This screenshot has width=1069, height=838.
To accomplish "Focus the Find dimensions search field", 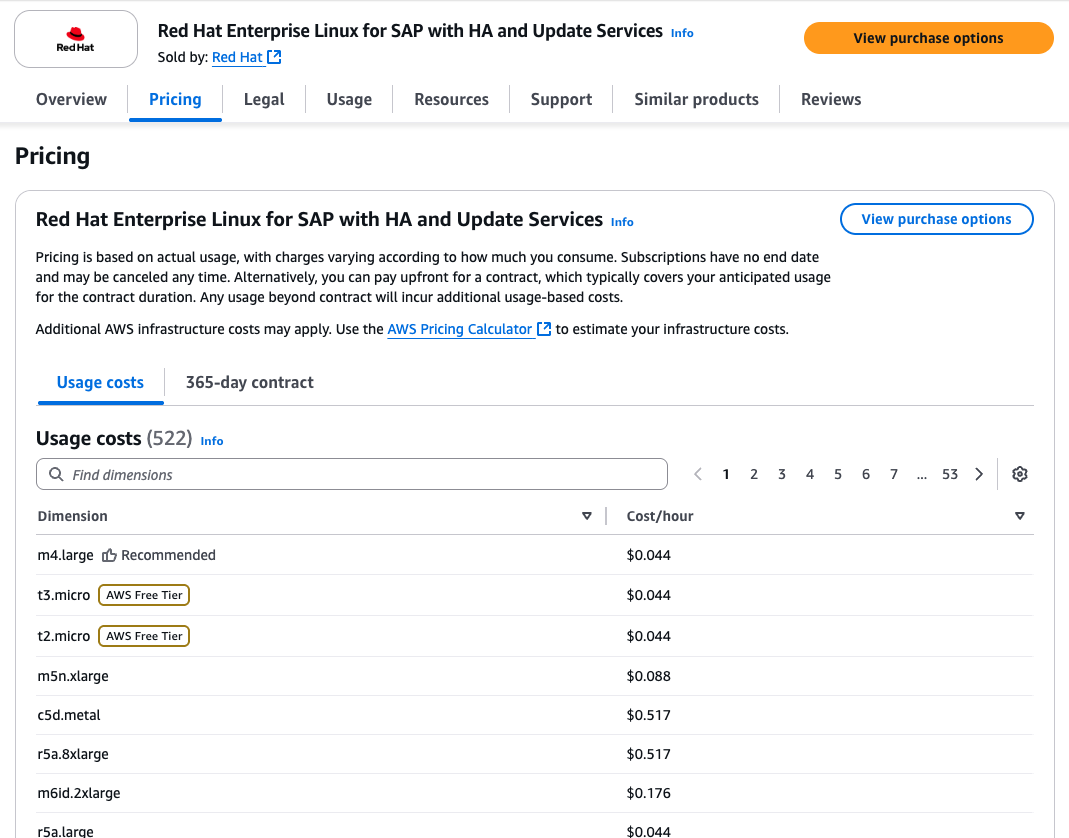I will click(x=352, y=474).
